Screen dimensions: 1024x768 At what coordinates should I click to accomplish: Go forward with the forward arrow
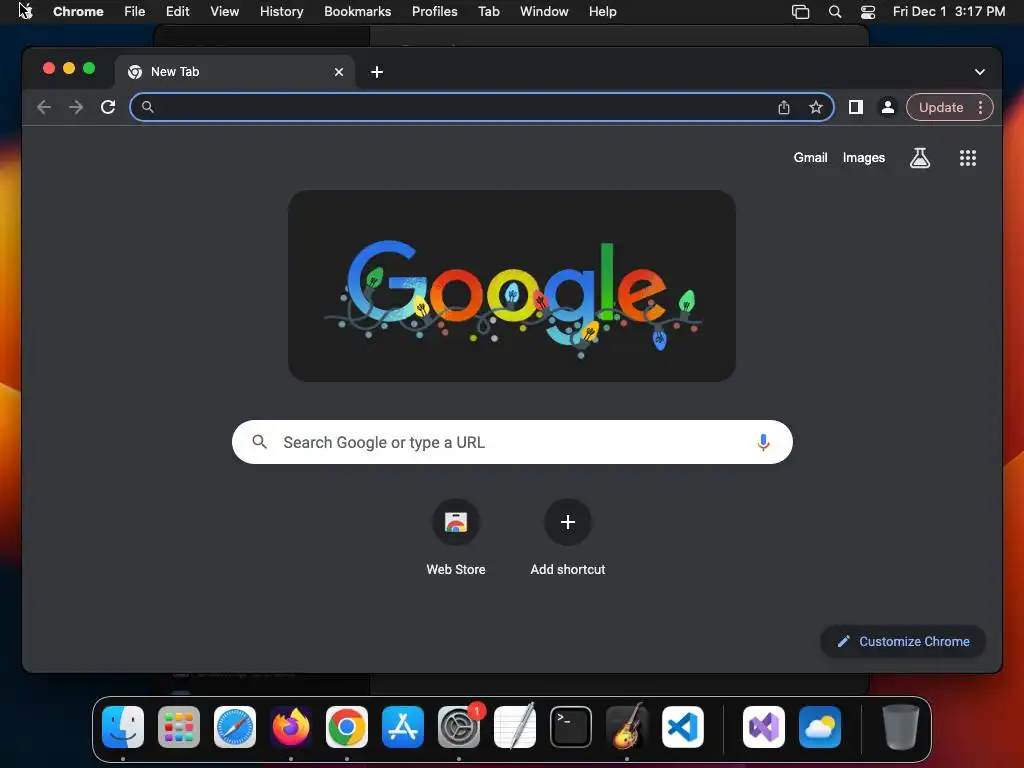click(76, 107)
